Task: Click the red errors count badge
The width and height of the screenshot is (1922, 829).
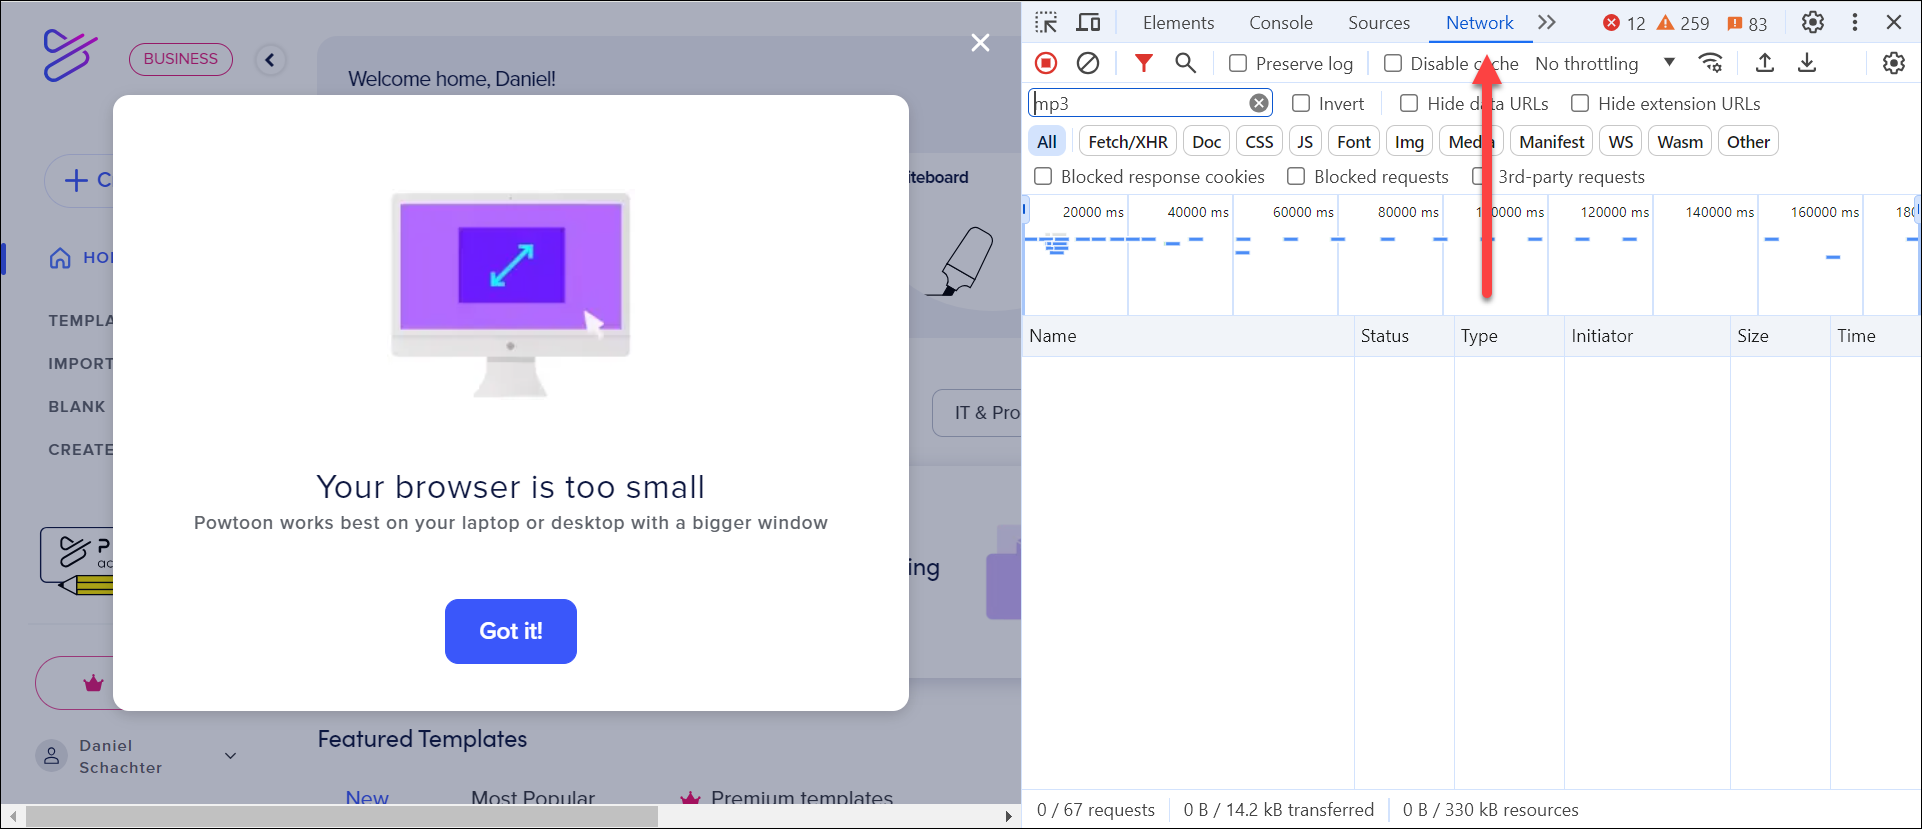Action: point(1624,23)
